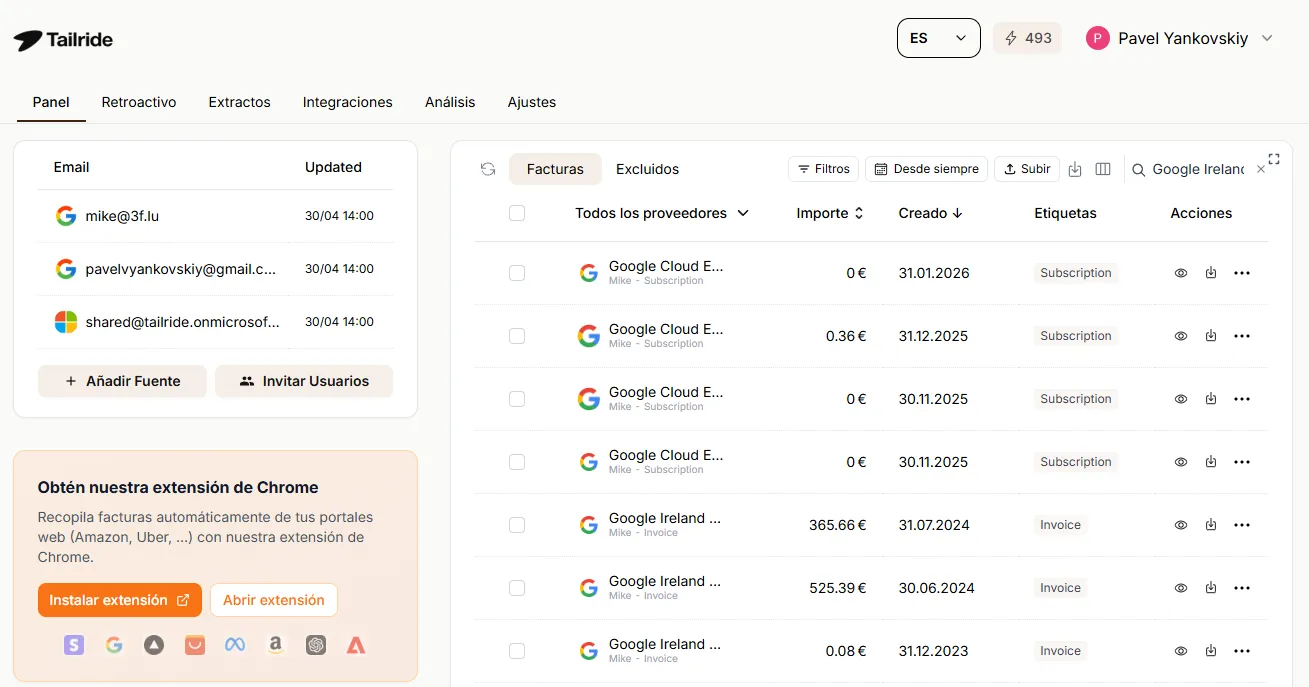Viewport: 1309px width, 687px height.
Task: Click the OpenAI icon in extension card
Action: [316, 645]
